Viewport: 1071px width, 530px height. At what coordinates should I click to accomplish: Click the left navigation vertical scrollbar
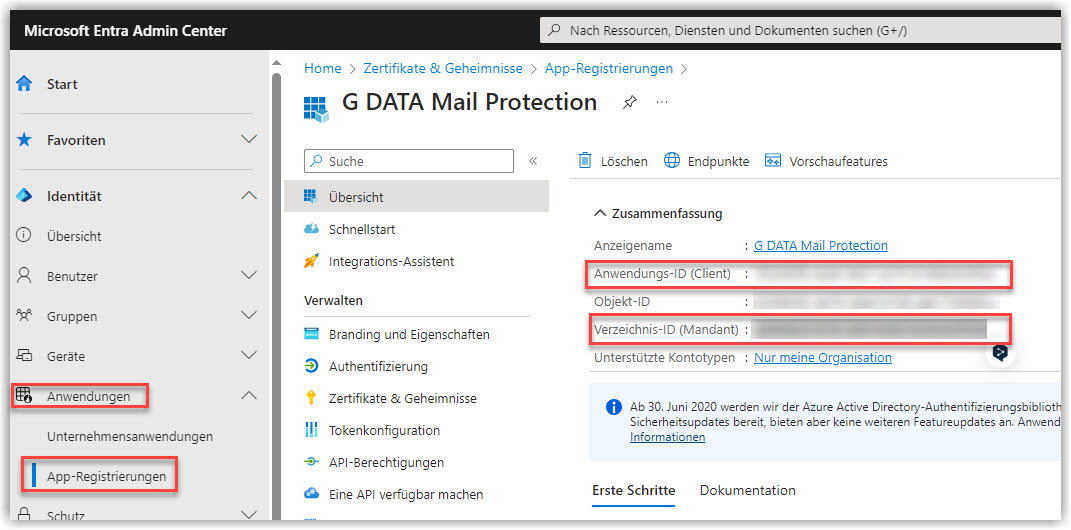(276, 294)
